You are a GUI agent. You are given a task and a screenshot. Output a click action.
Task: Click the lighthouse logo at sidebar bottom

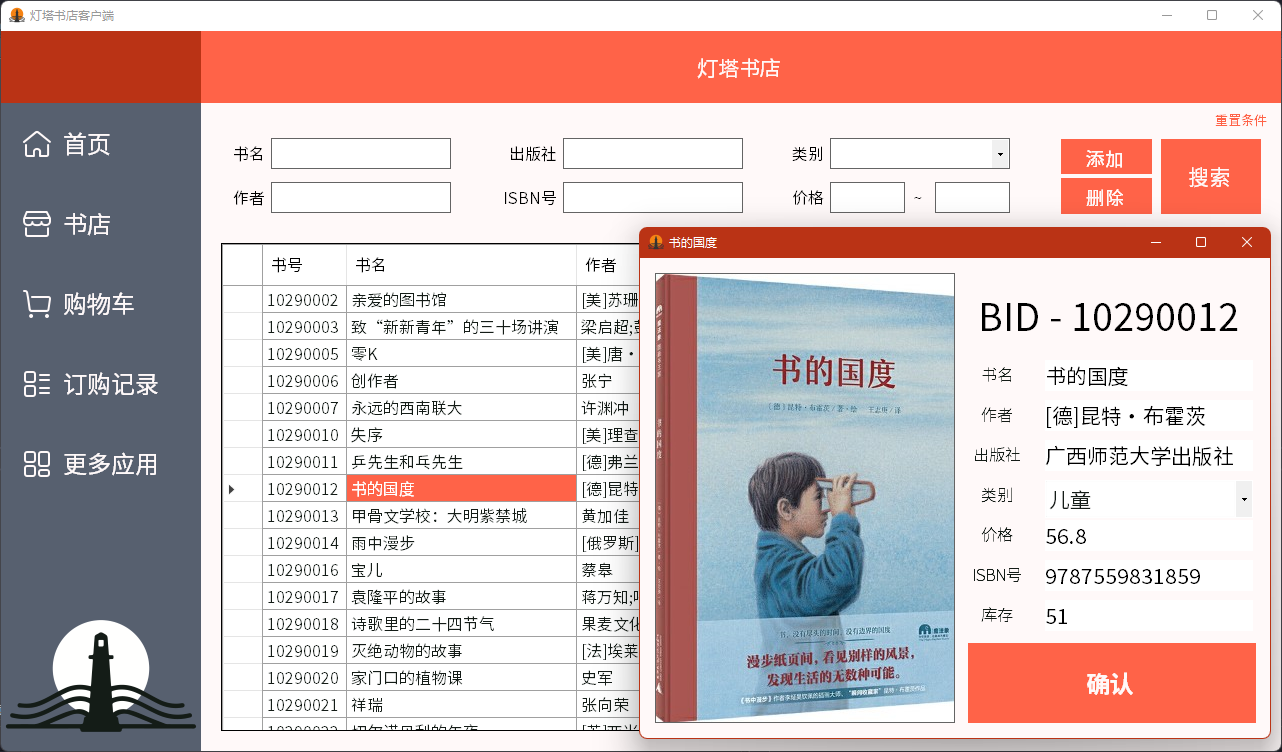100,675
